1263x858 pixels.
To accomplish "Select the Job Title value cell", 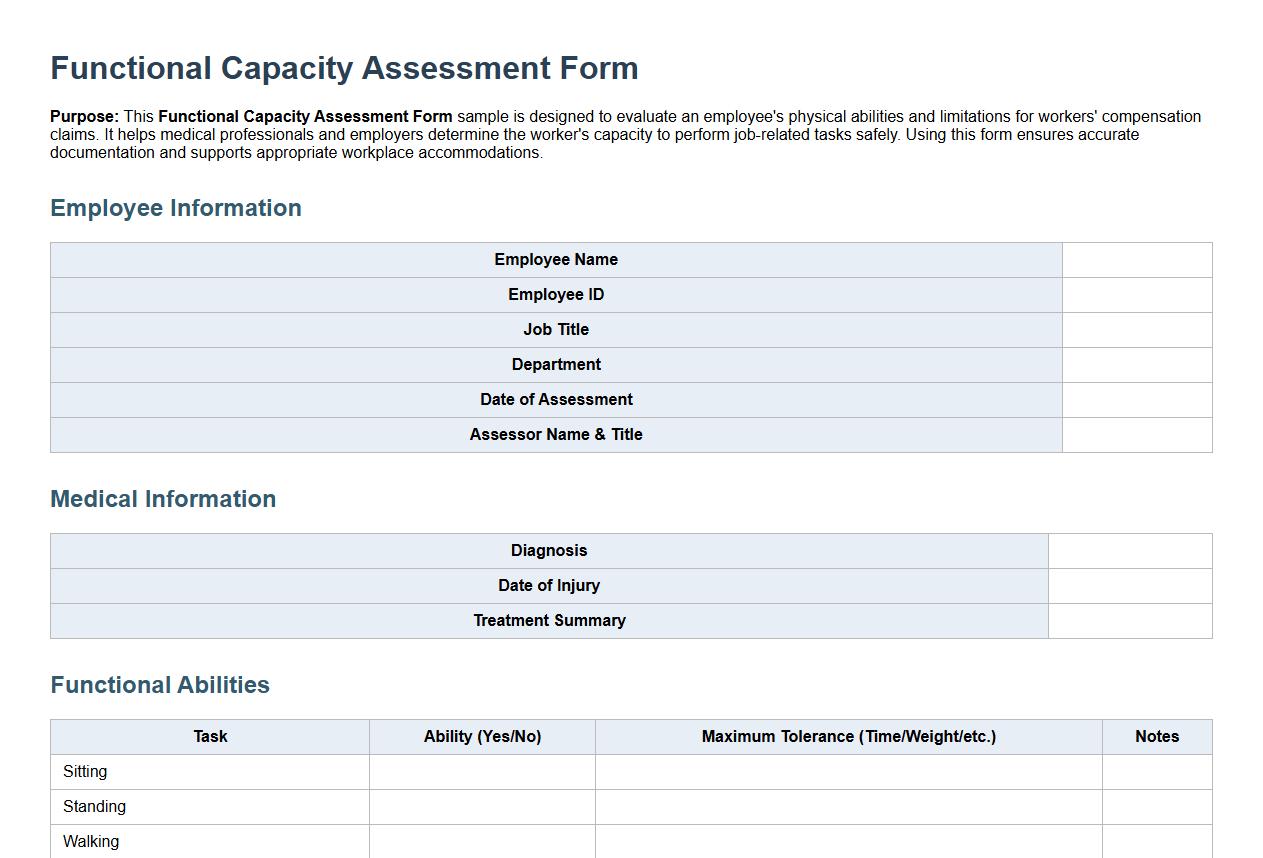I will point(1135,329).
